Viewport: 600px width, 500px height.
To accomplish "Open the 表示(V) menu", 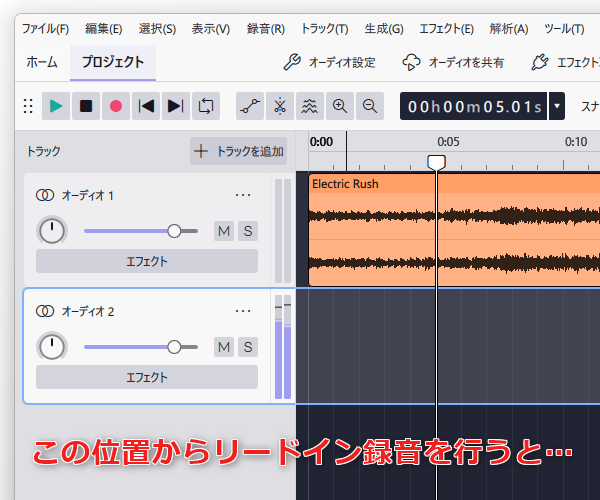I will tap(211, 29).
